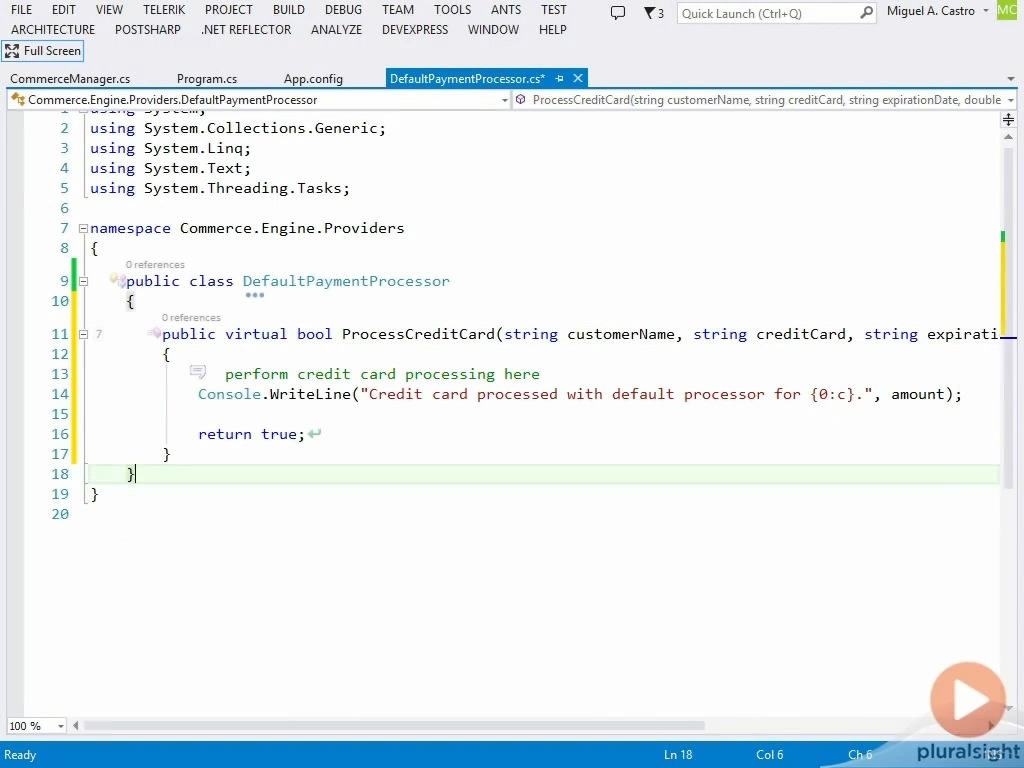Open the TOOLS menu
The width and height of the screenshot is (1024, 768).
[452, 10]
